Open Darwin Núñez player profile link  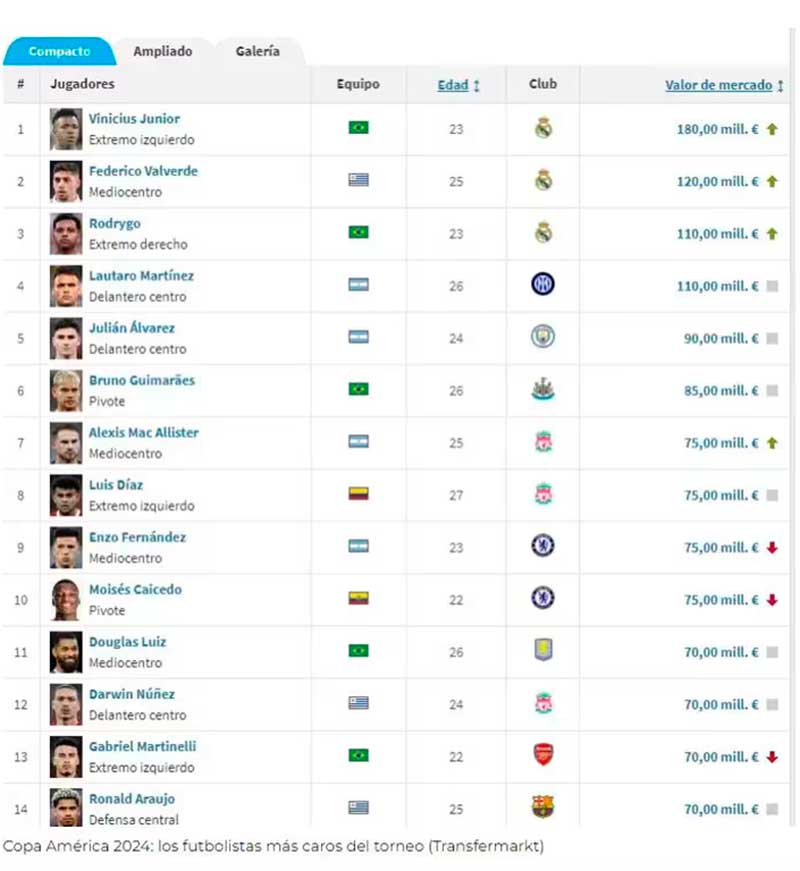tap(130, 694)
